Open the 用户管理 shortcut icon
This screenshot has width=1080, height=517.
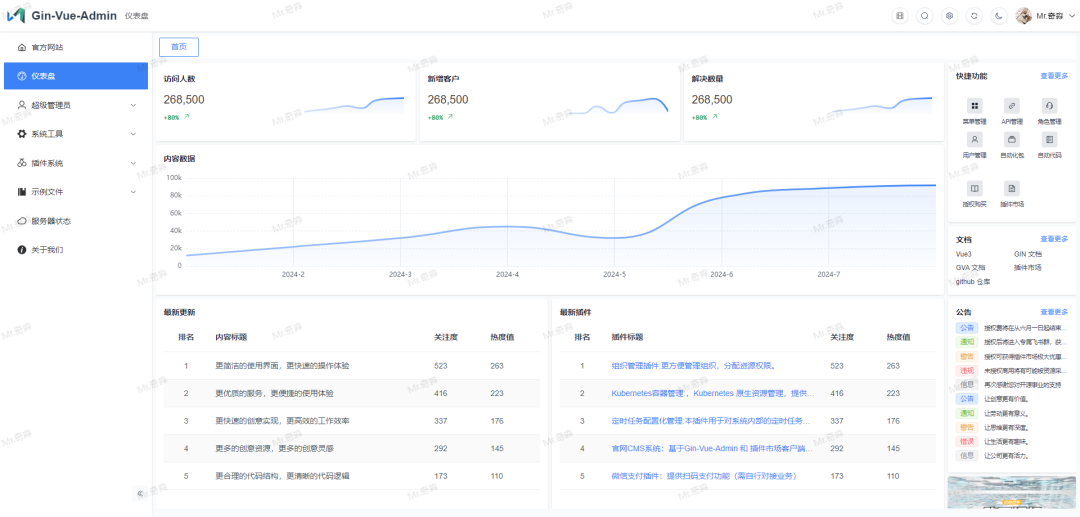(x=974, y=140)
